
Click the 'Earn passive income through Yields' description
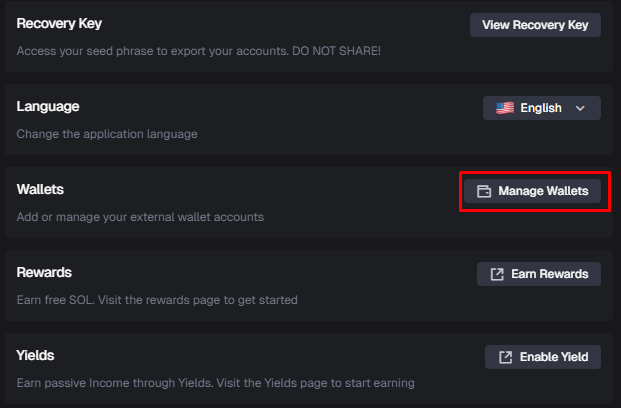(215, 382)
